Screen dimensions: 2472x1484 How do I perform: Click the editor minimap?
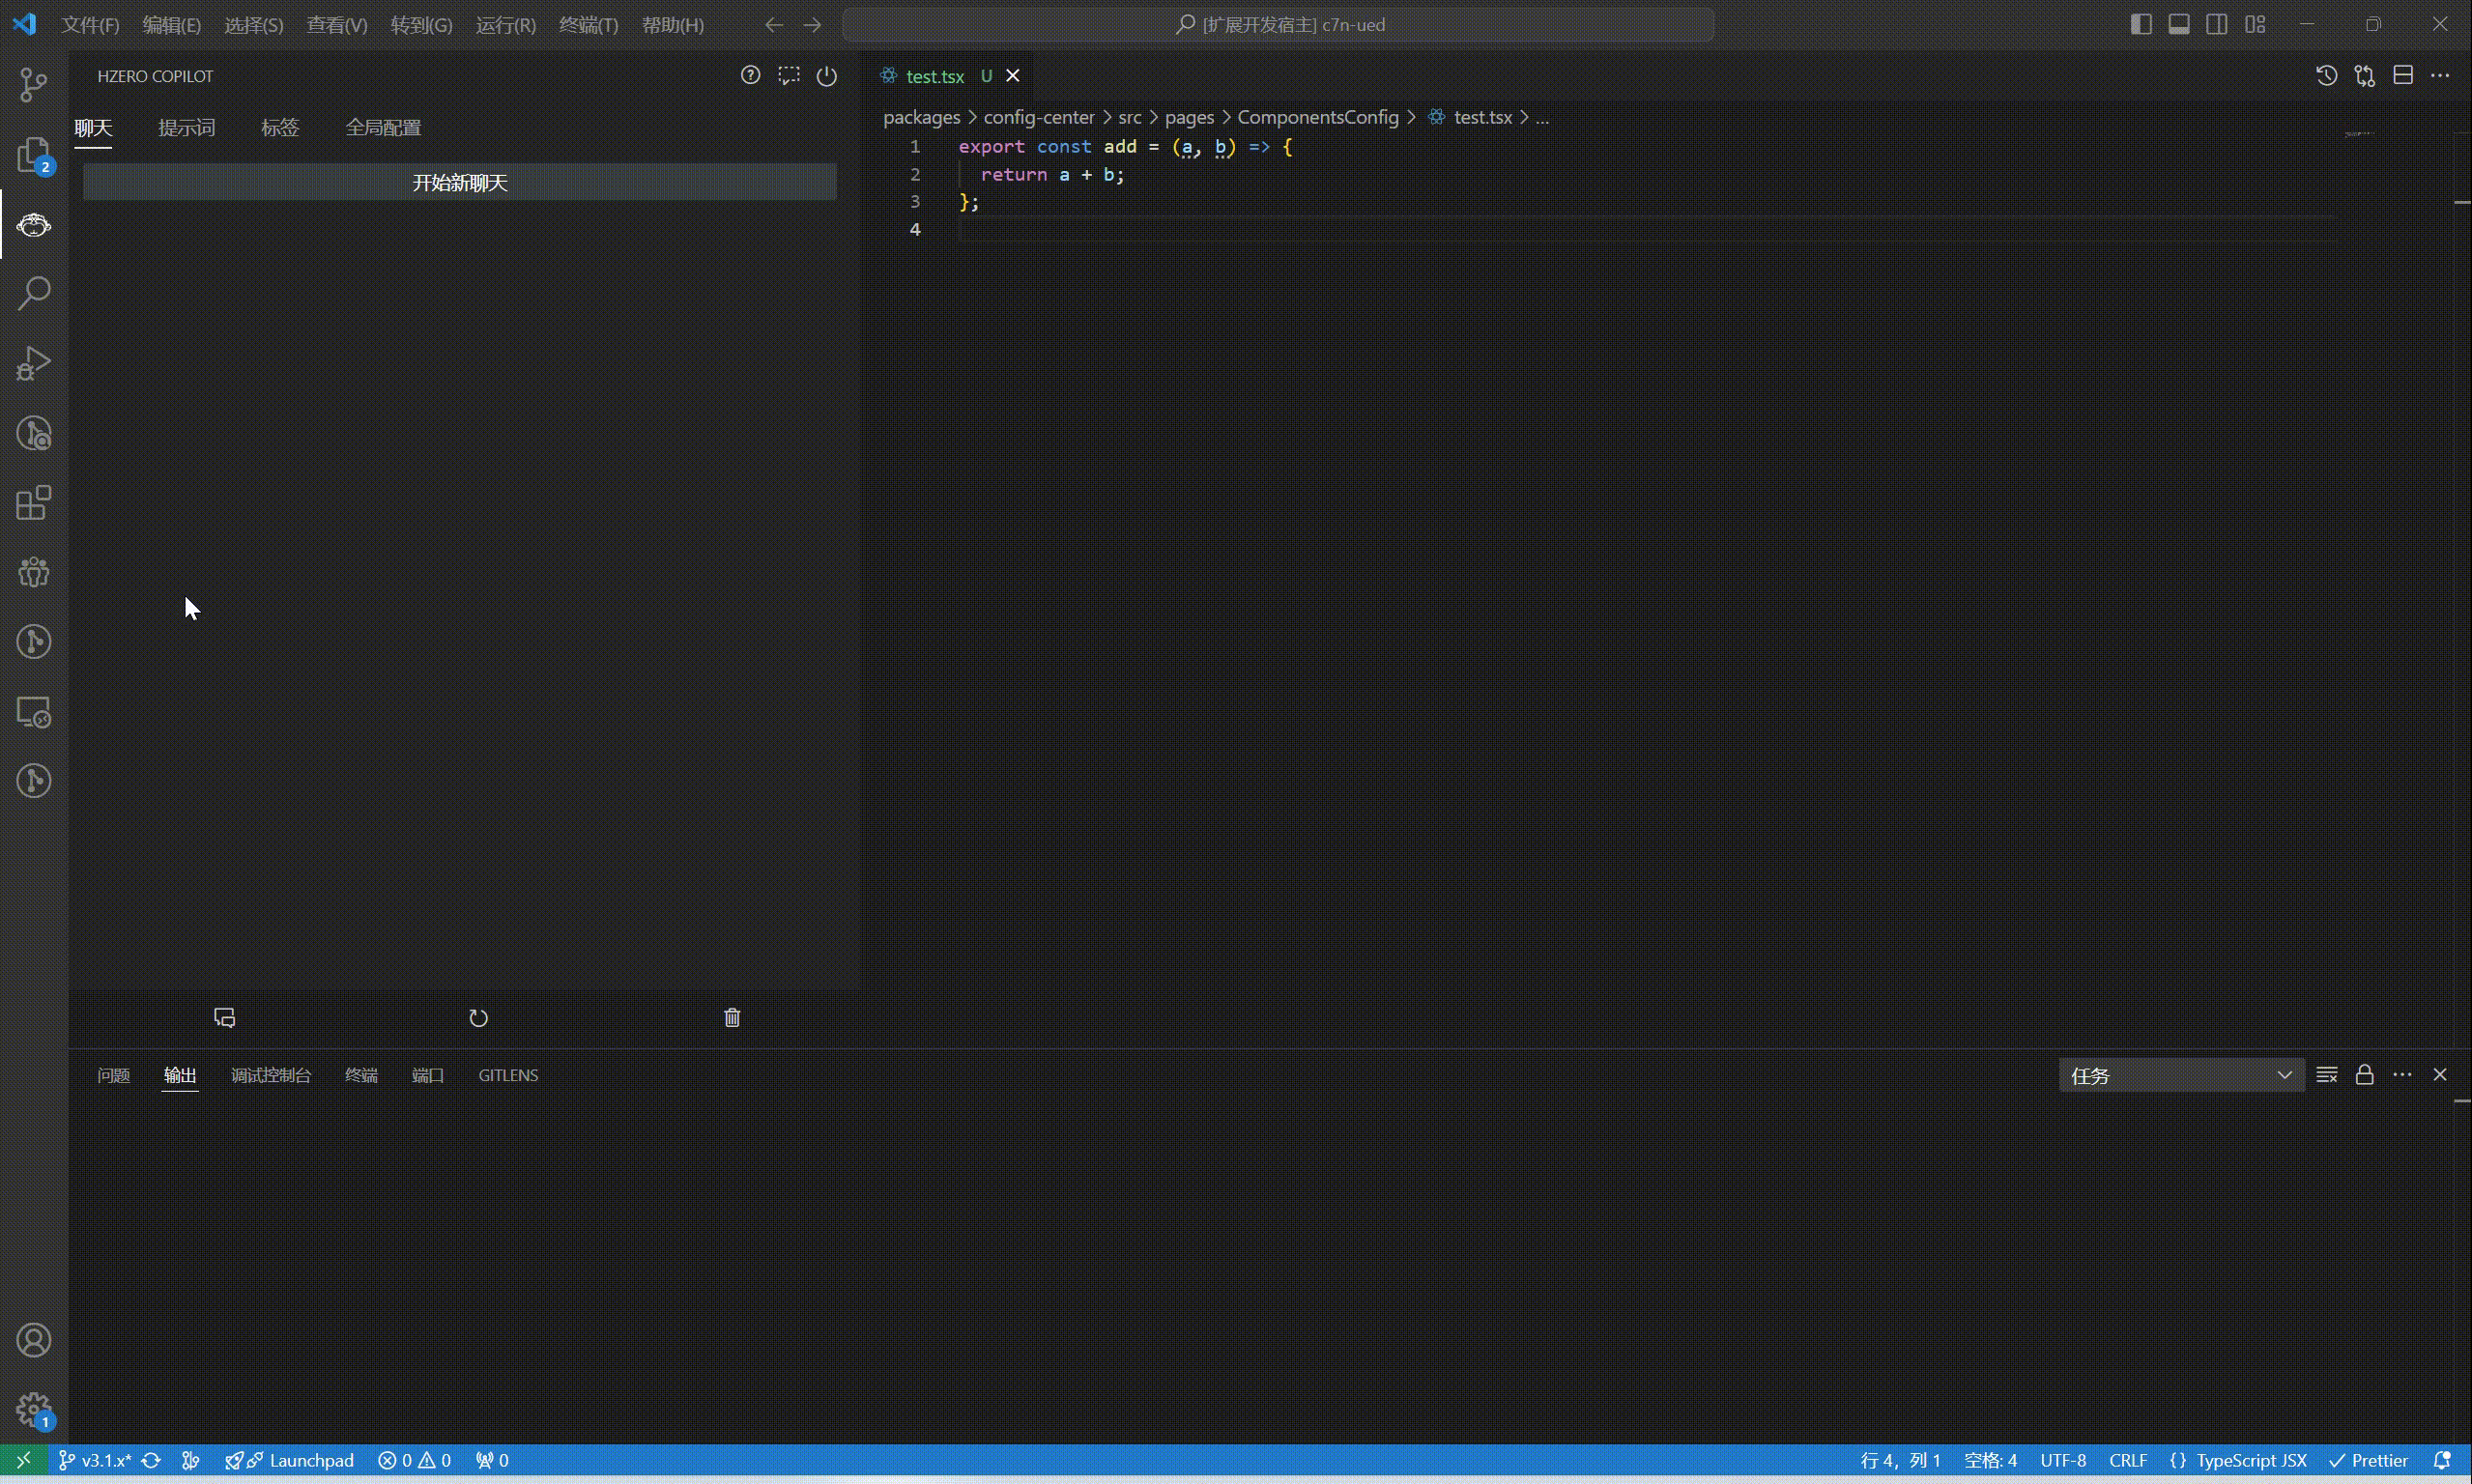pyautogui.click(x=2358, y=134)
